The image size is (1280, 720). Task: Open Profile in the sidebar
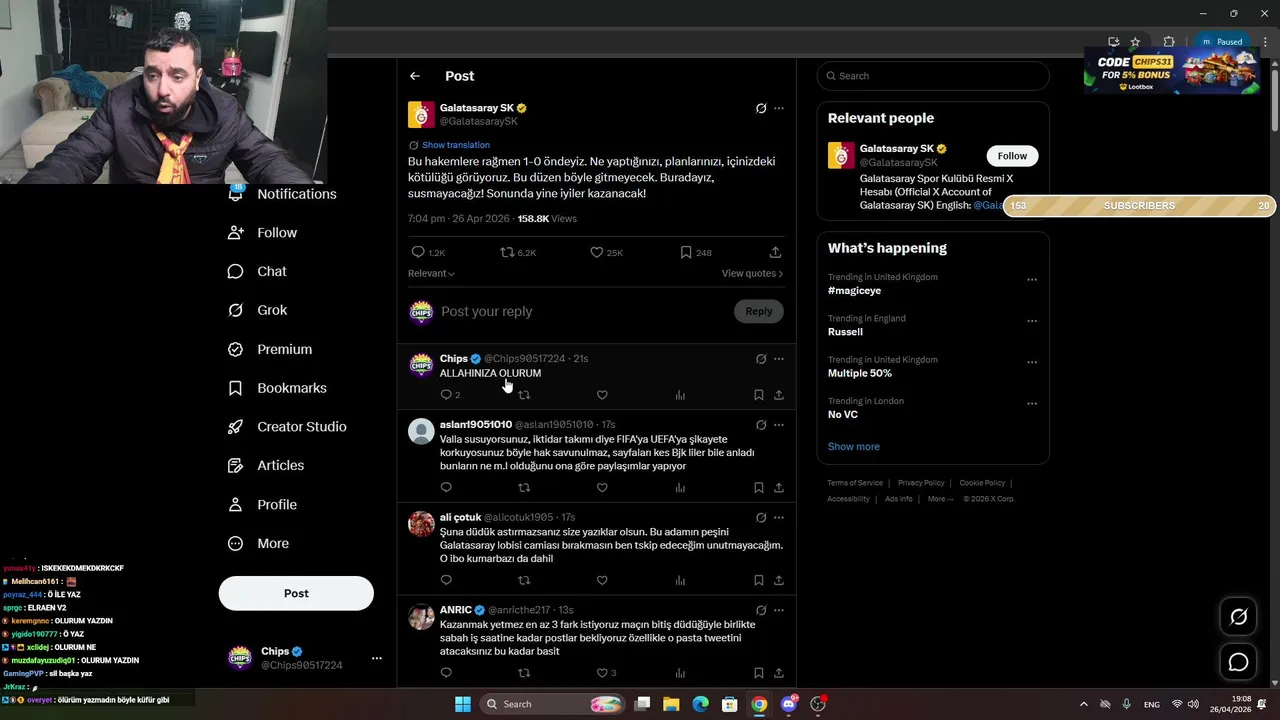point(262,505)
